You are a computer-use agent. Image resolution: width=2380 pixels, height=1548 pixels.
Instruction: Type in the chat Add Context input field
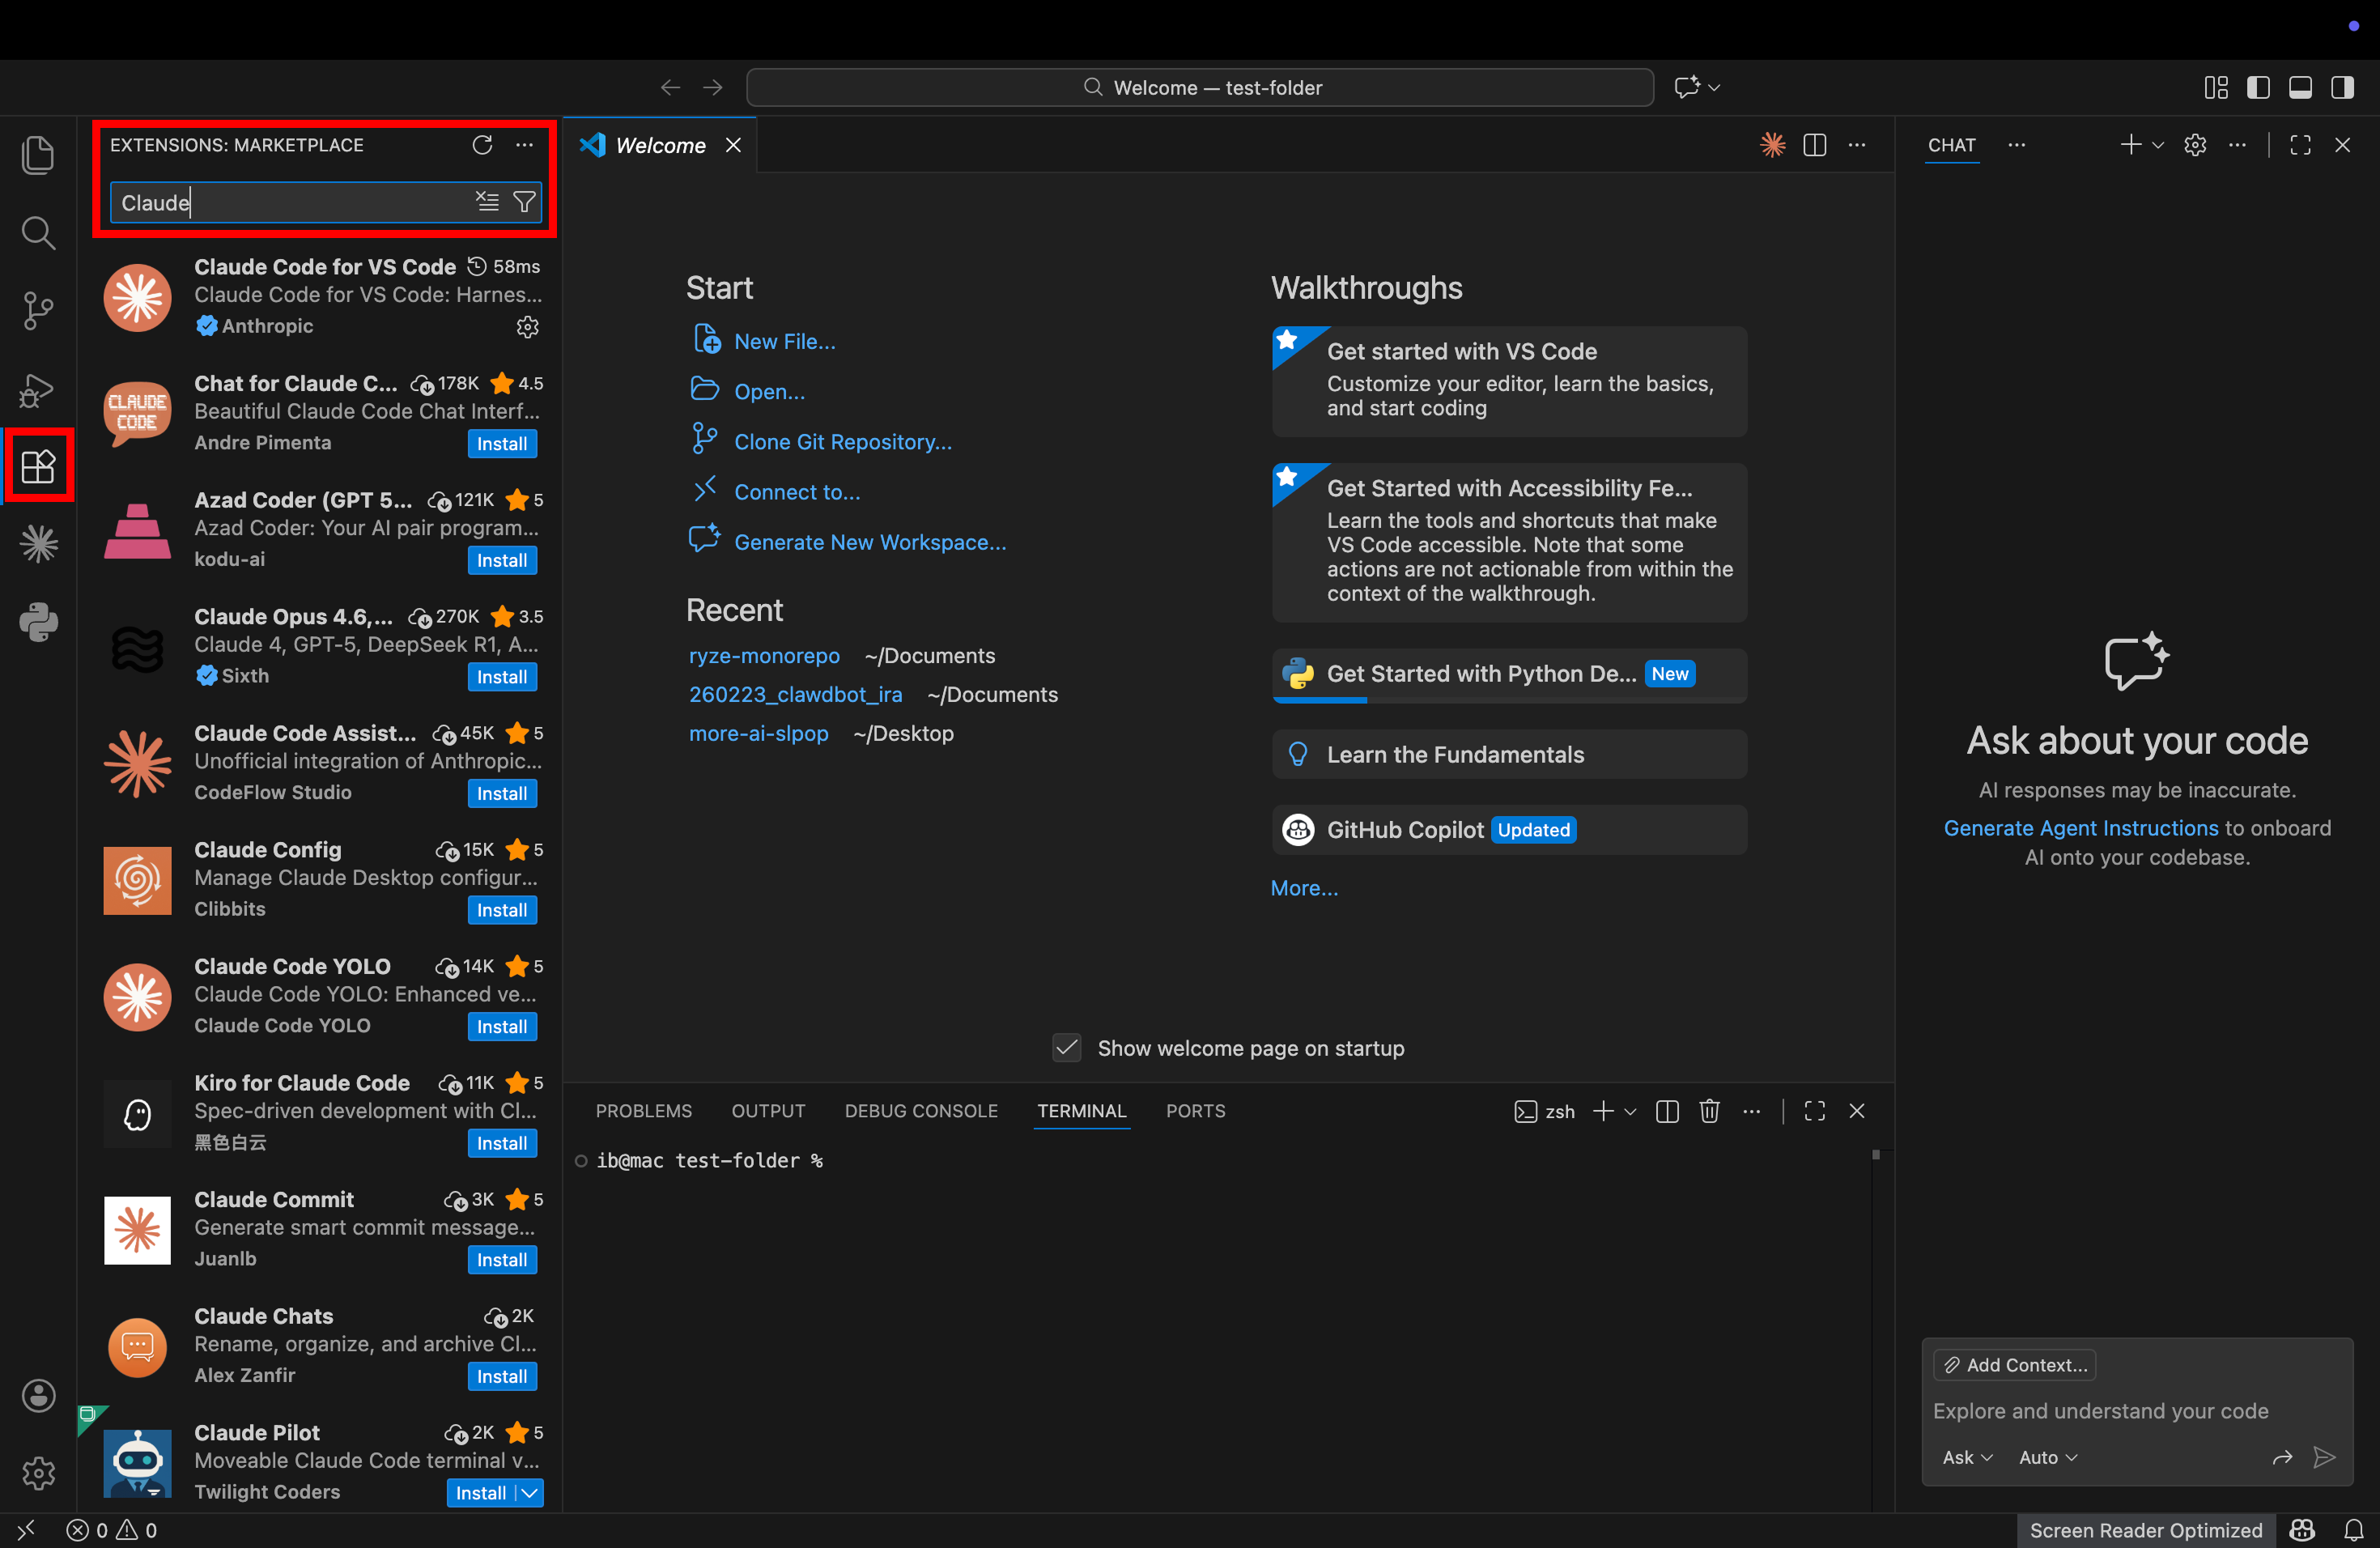tap(2100, 1411)
